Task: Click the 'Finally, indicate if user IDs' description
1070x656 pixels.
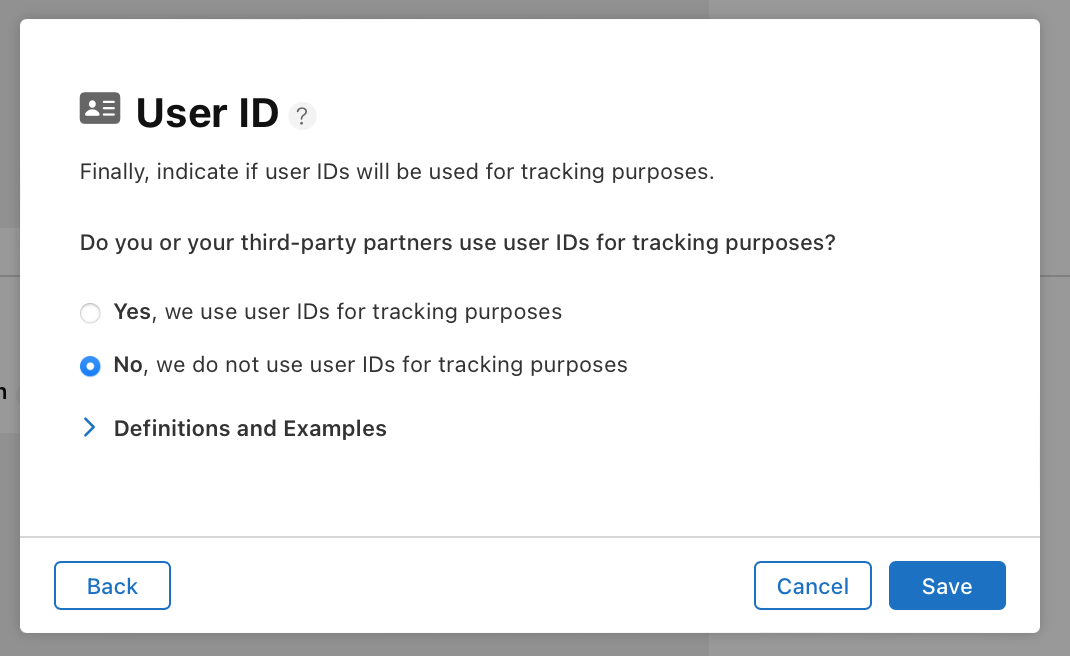Action: pos(396,171)
